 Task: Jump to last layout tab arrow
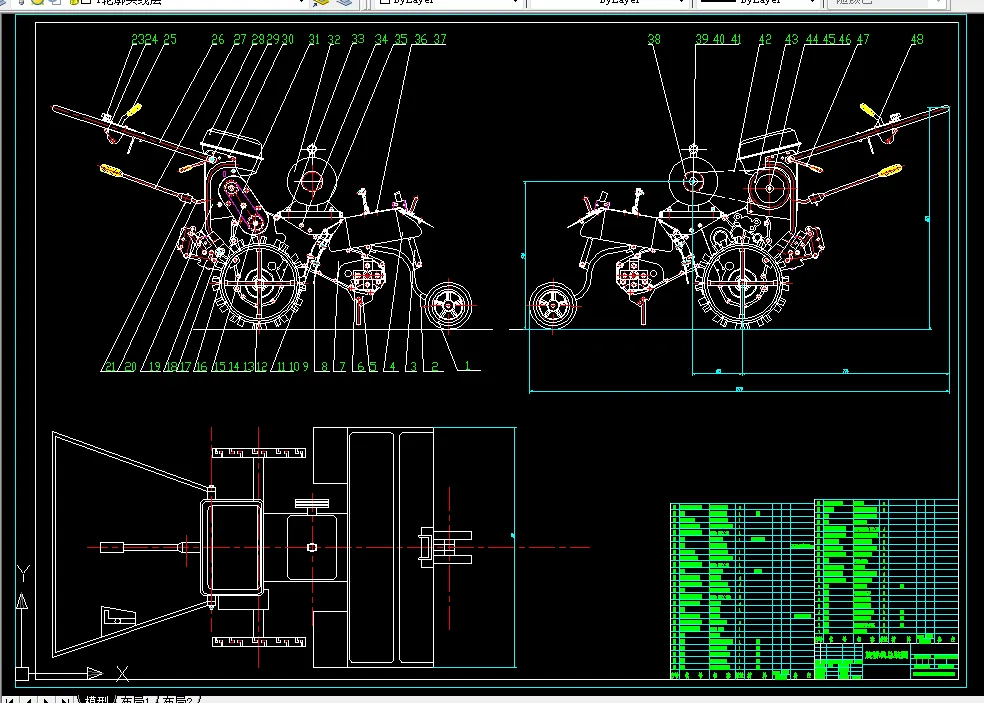tap(65, 699)
